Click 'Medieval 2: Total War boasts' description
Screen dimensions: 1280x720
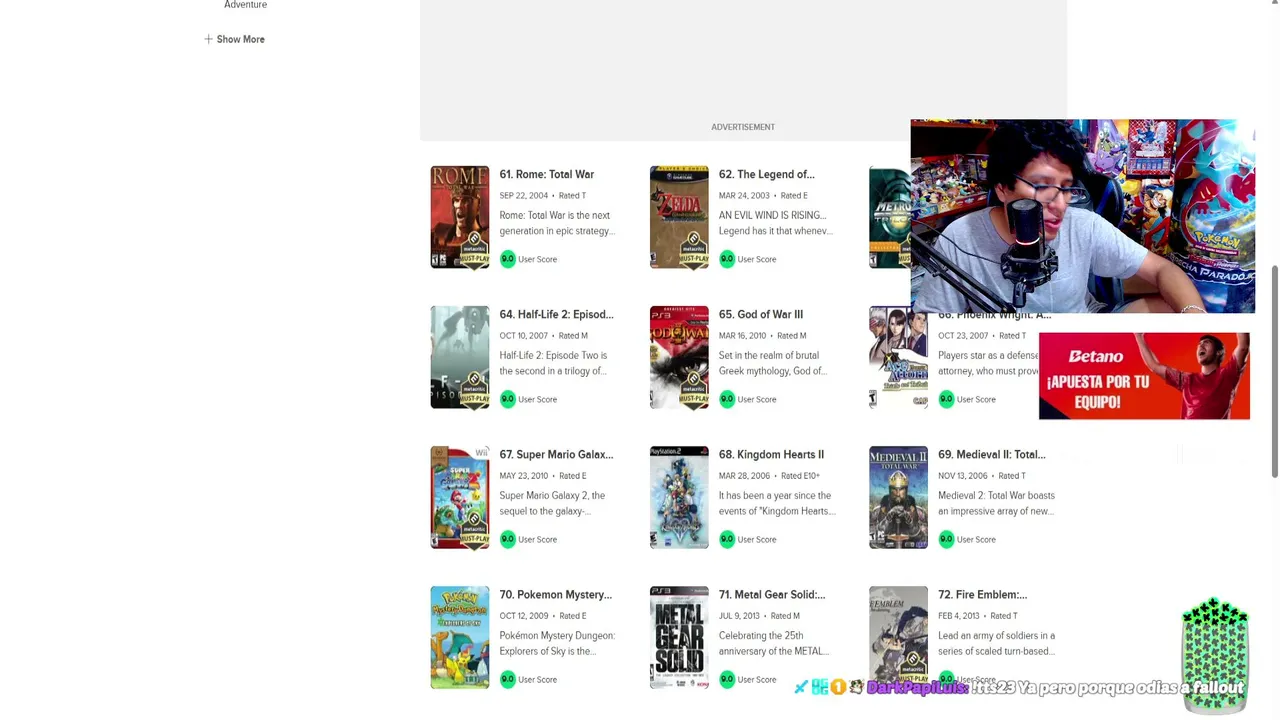(x=996, y=503)
